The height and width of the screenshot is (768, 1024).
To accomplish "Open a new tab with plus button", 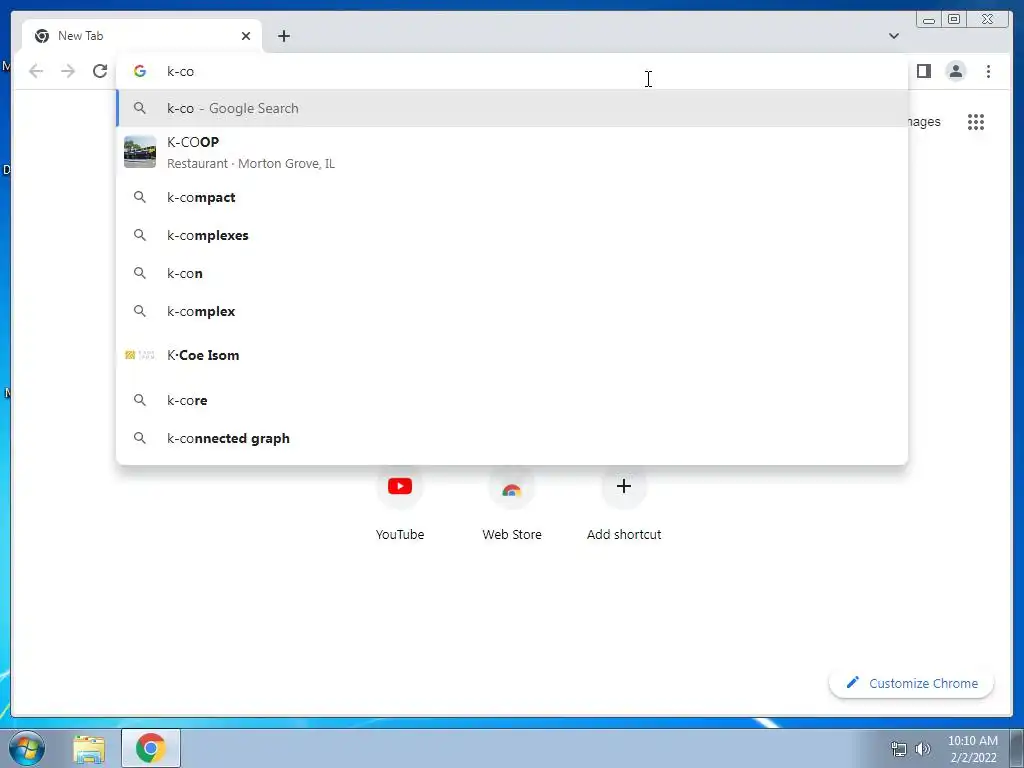I will pos(283,36).
